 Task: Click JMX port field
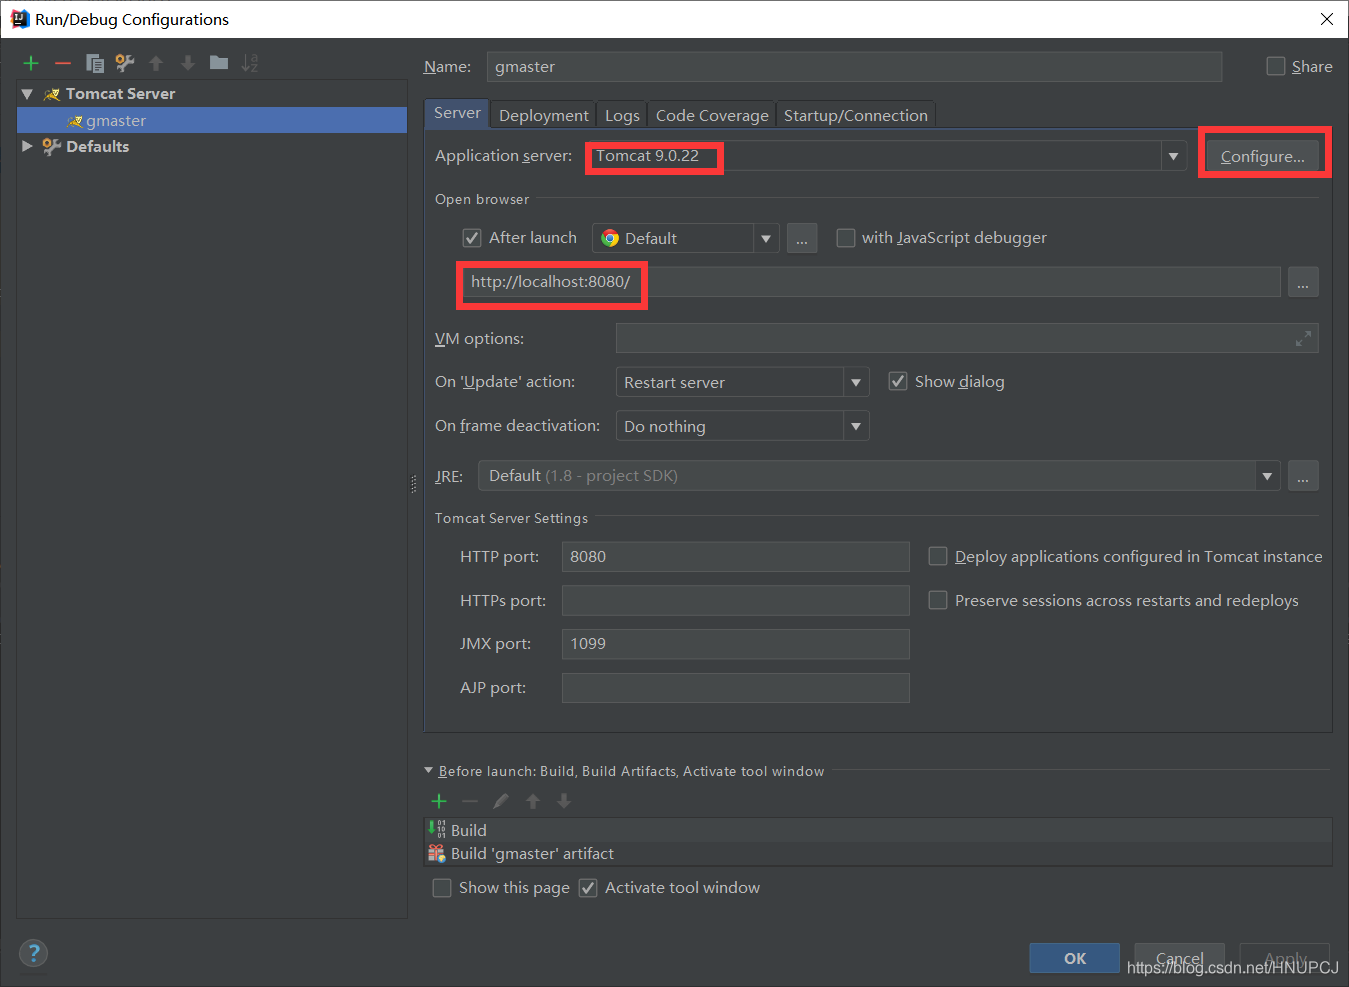point(735,644)
